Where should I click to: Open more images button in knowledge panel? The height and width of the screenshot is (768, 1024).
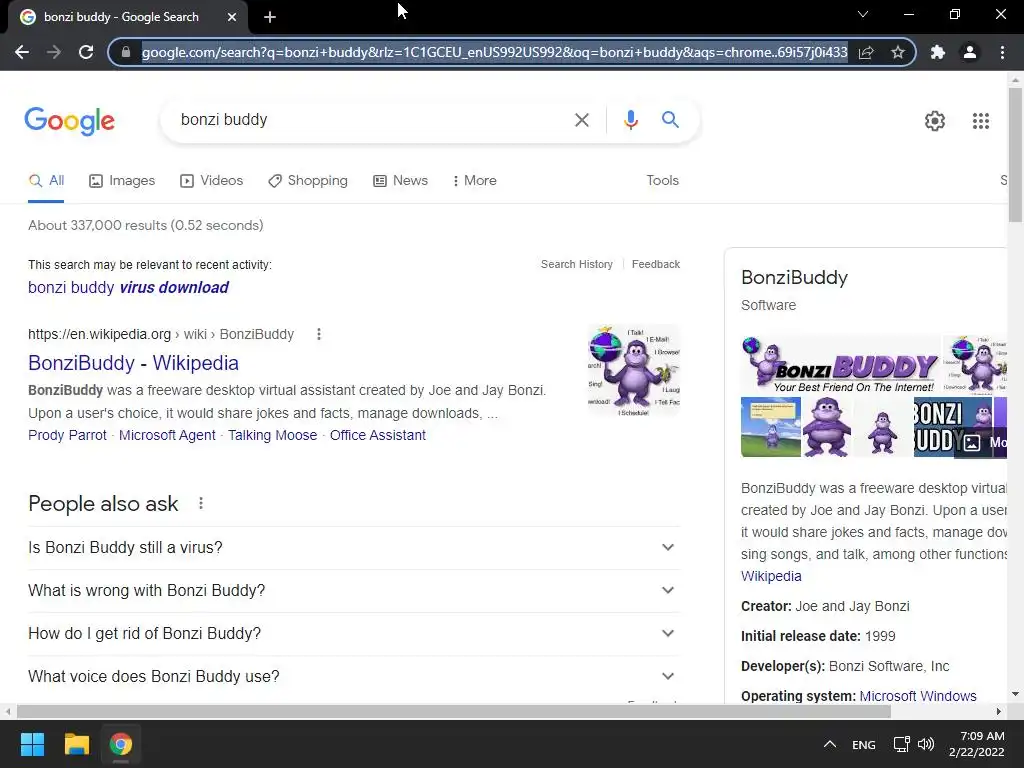coord(981,442)
